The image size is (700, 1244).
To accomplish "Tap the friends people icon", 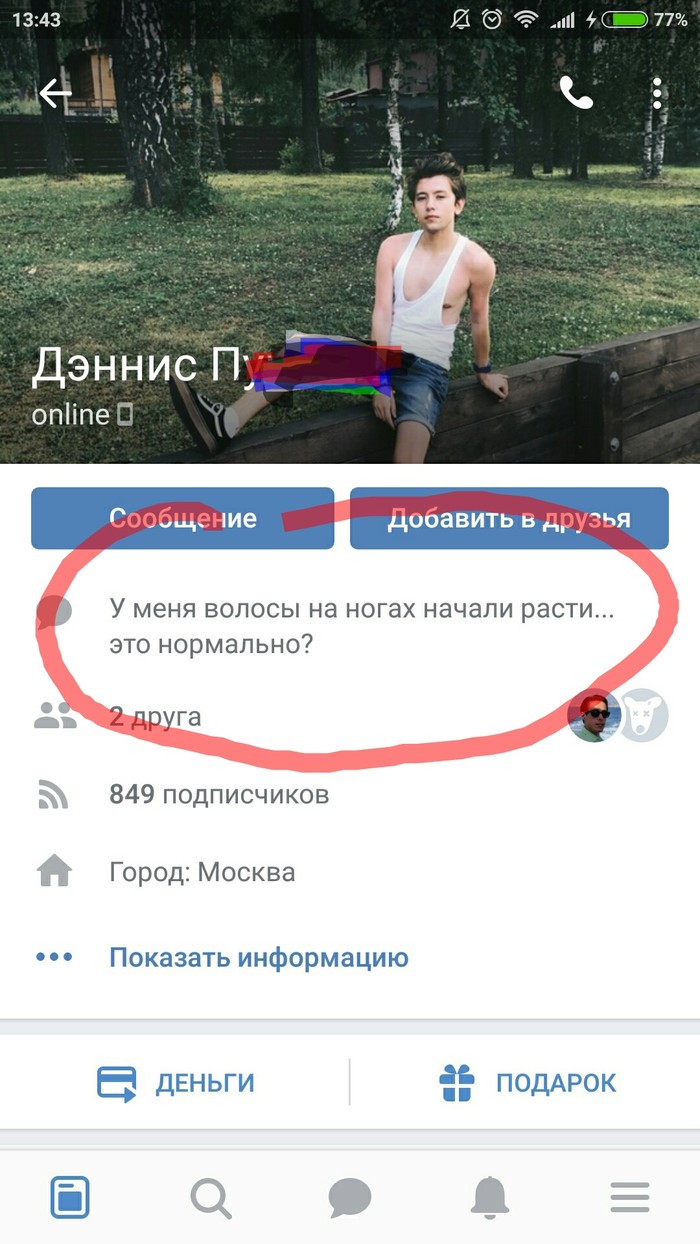I will (54, 716).
